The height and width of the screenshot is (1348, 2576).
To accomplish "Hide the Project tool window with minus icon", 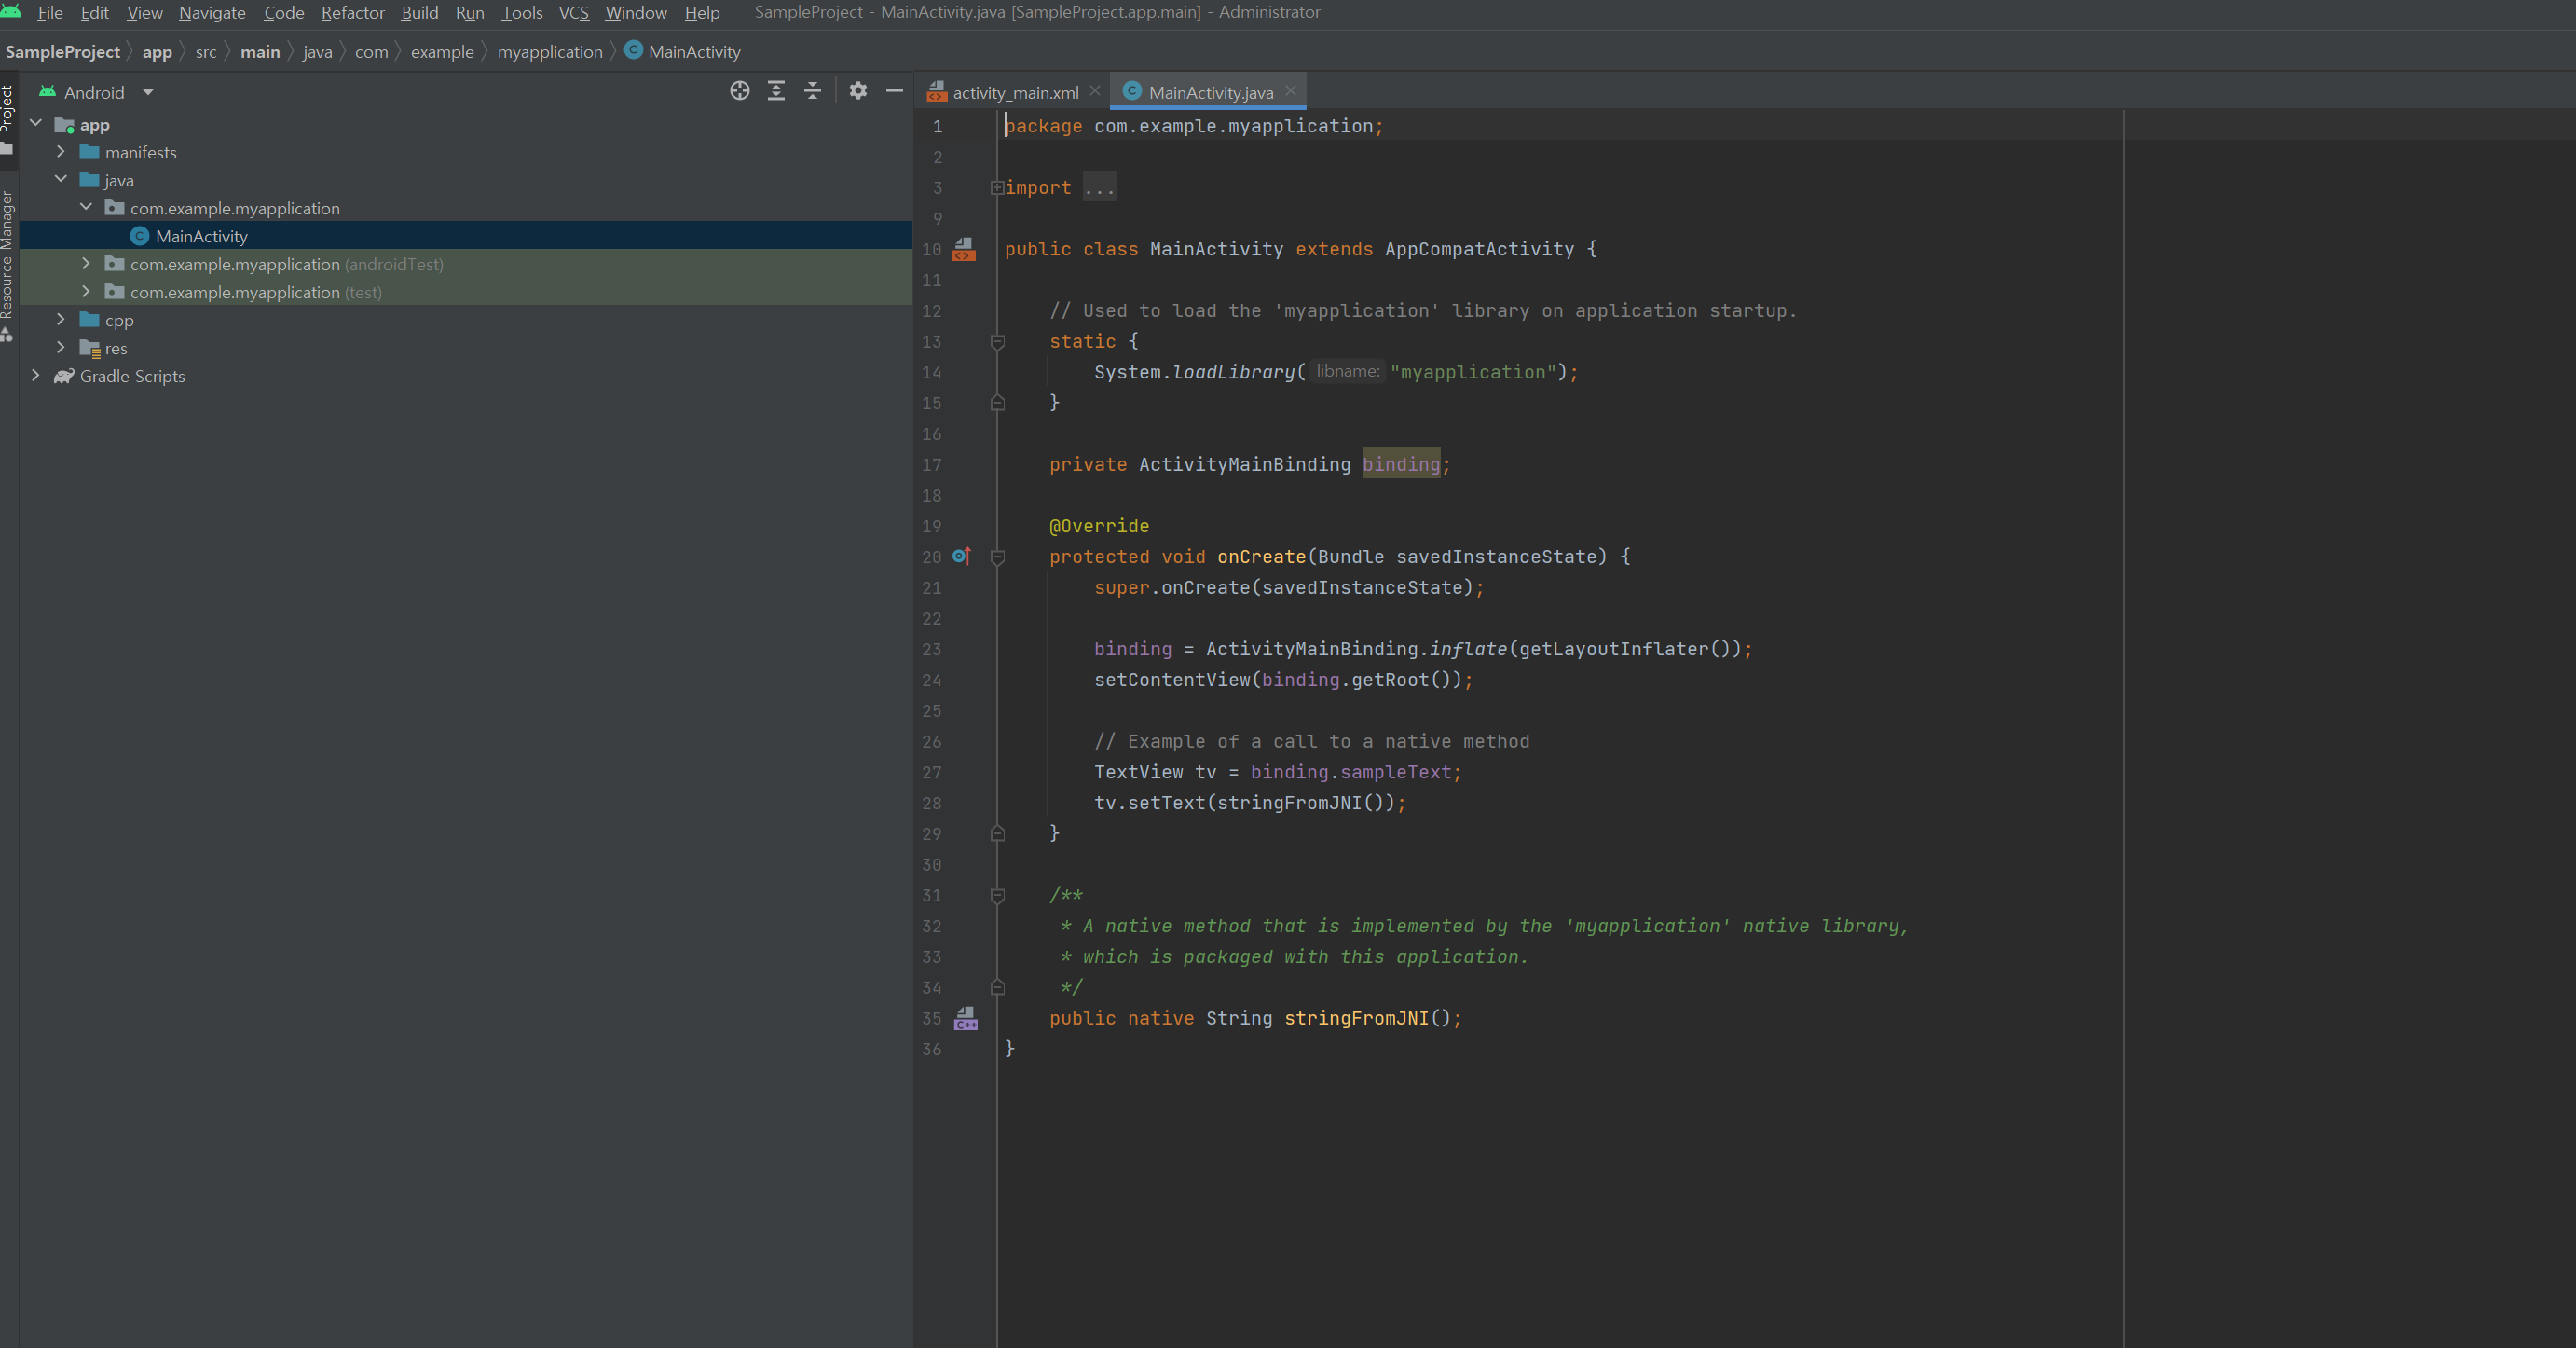I will tap(894, 91).
